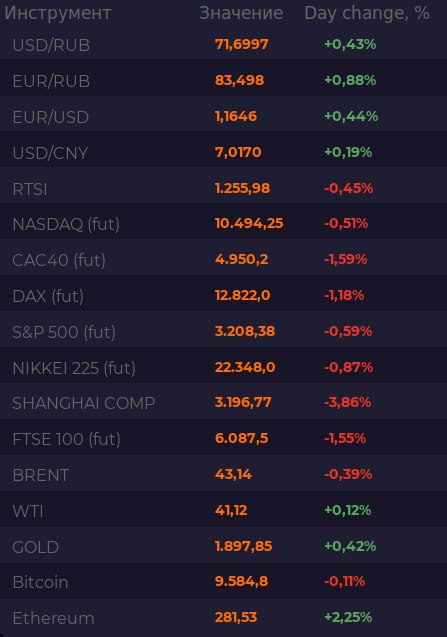Open NIKKEI 225 (fut) row
The height and width of the screenshot is (637, 447).
point(224,368)
